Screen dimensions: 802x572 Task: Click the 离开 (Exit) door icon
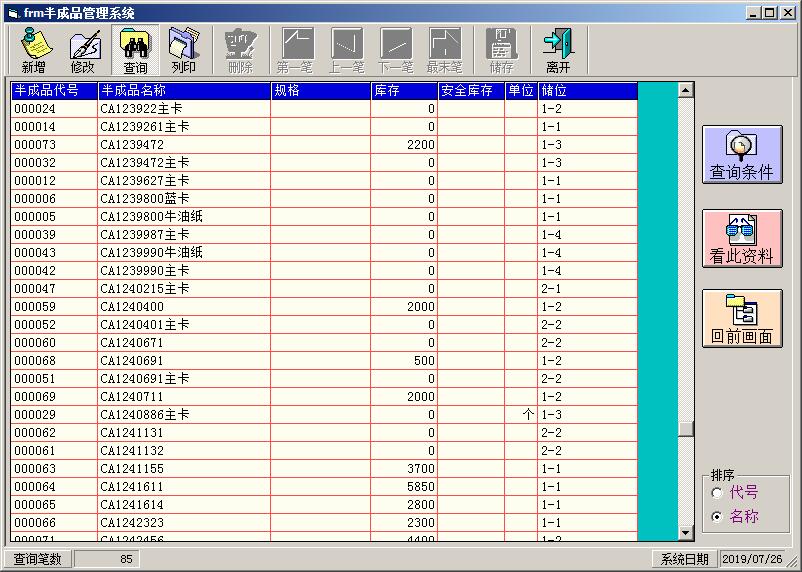pos(558,50)
